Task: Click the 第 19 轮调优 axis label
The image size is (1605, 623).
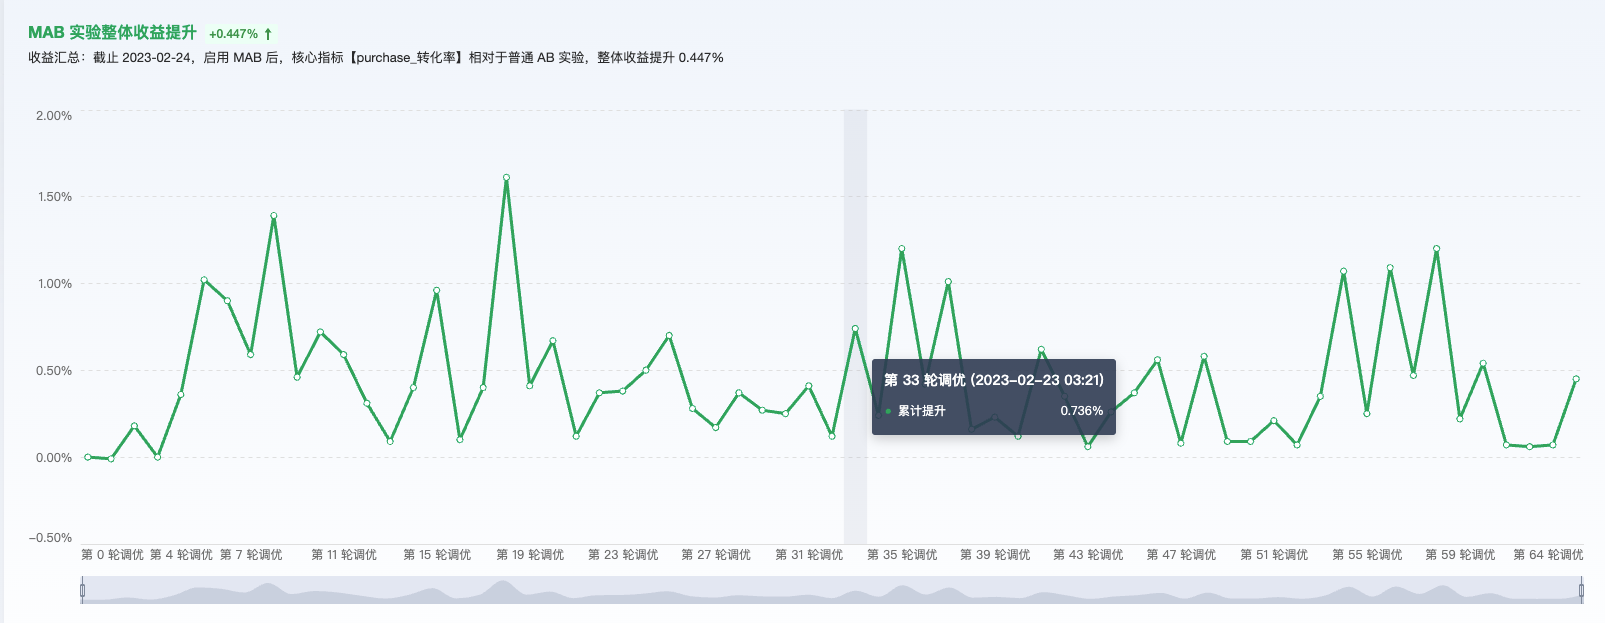Action: (530, 555)
